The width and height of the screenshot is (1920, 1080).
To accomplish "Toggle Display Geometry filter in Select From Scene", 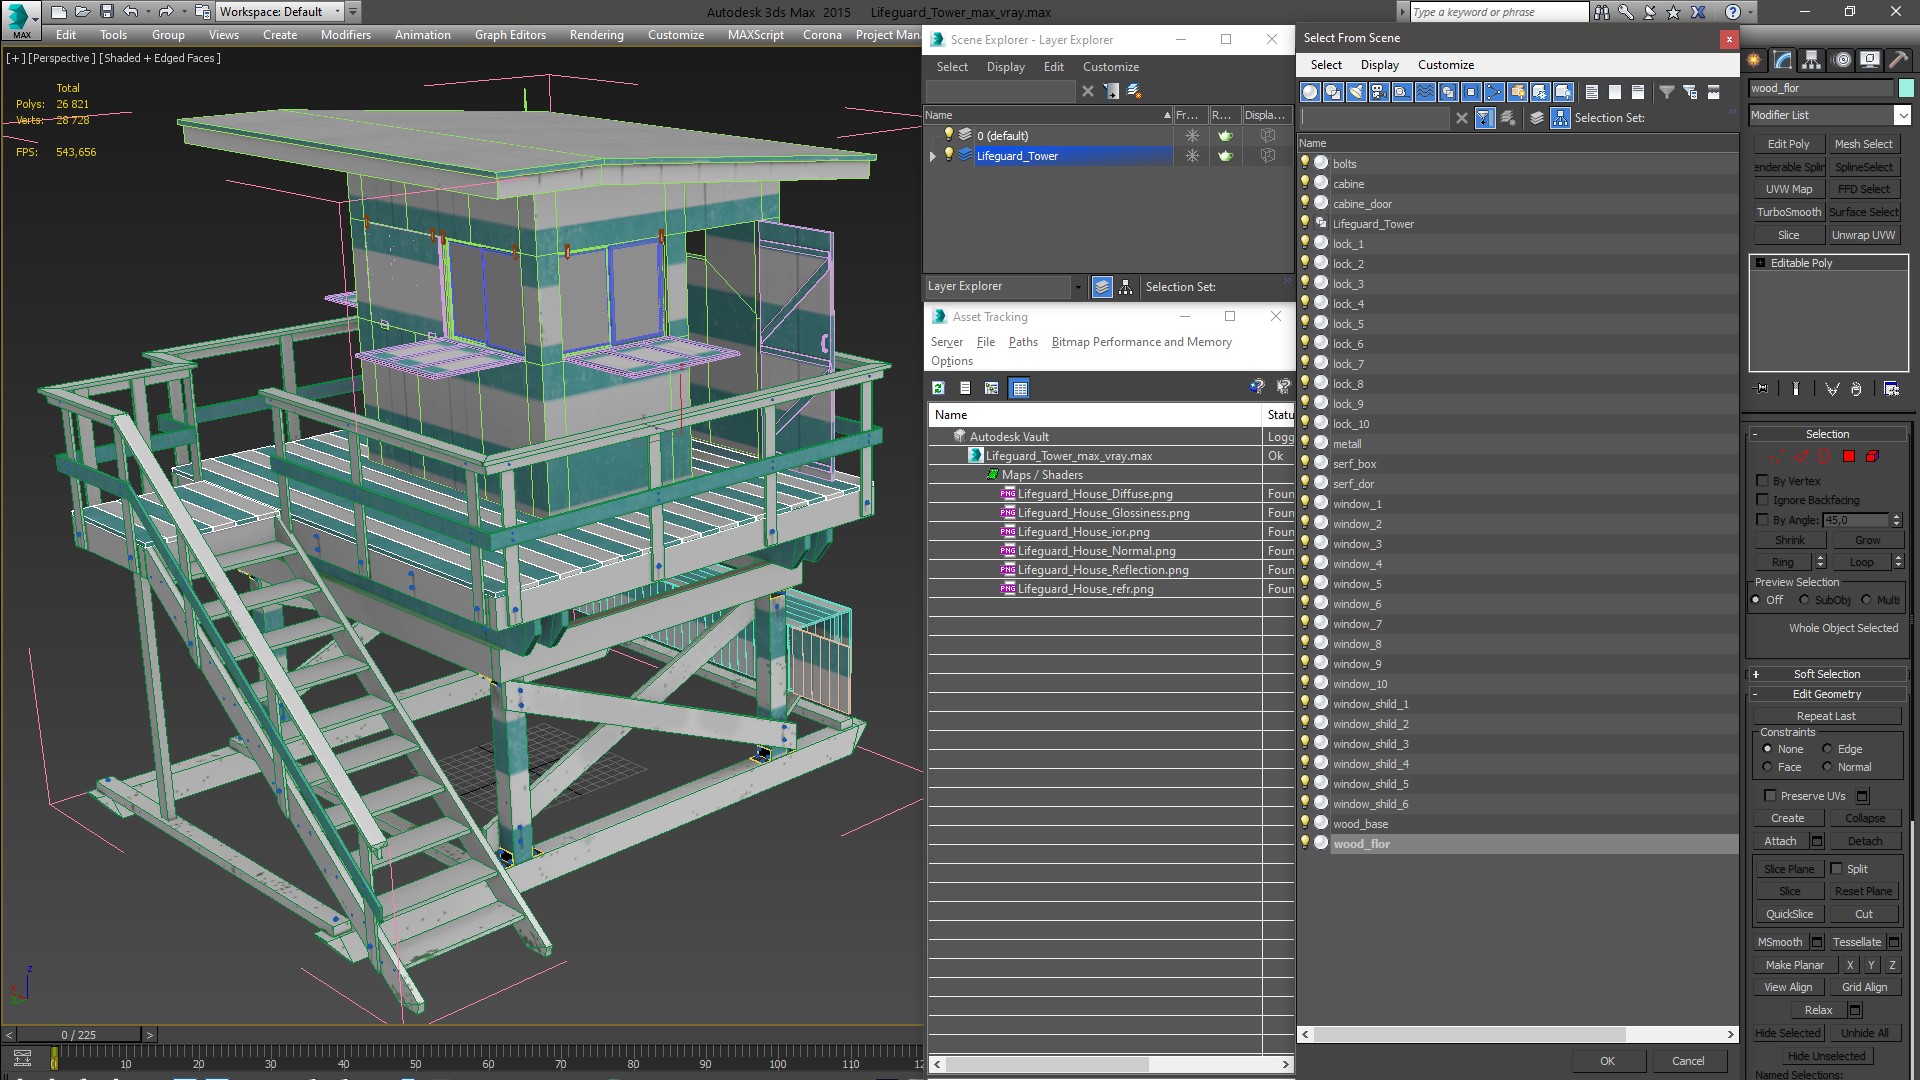I will click(1309, 92).
